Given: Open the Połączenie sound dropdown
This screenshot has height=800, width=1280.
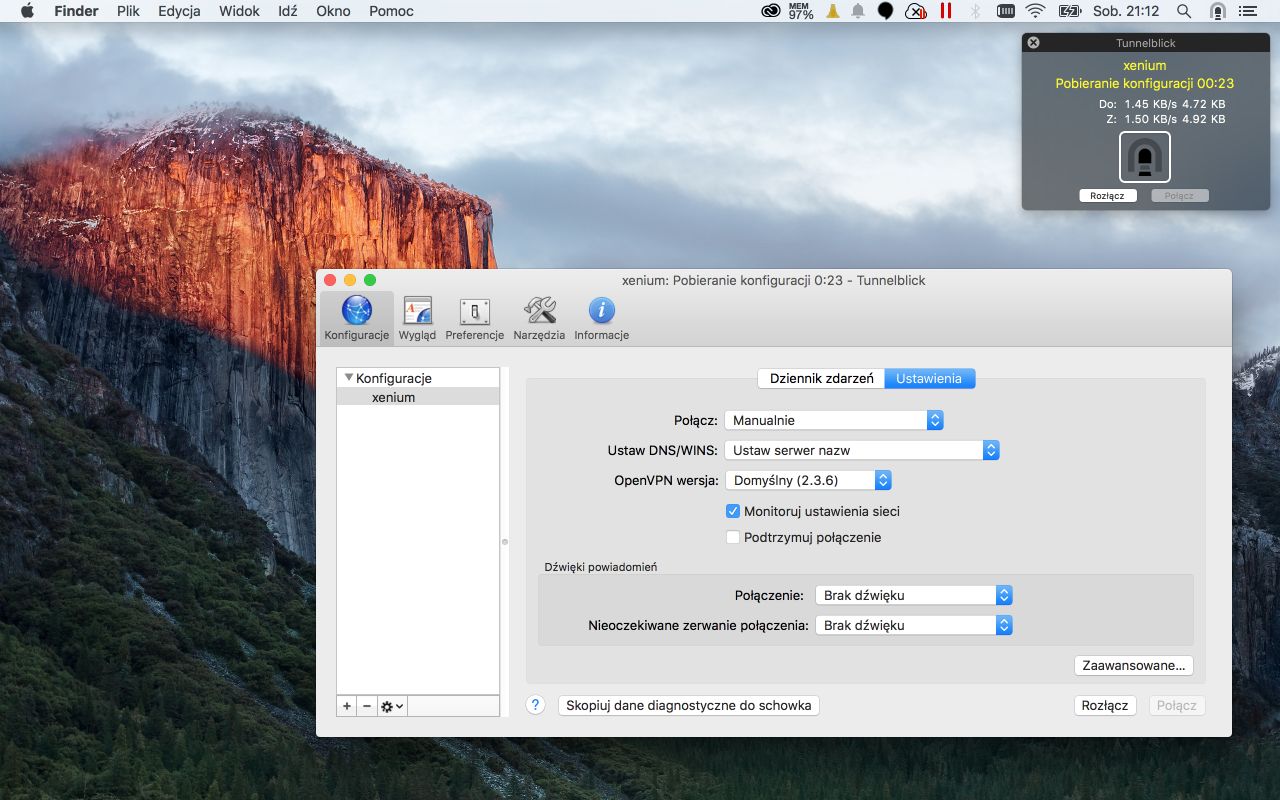Looking at the screenshot, I should coord(914,595).
